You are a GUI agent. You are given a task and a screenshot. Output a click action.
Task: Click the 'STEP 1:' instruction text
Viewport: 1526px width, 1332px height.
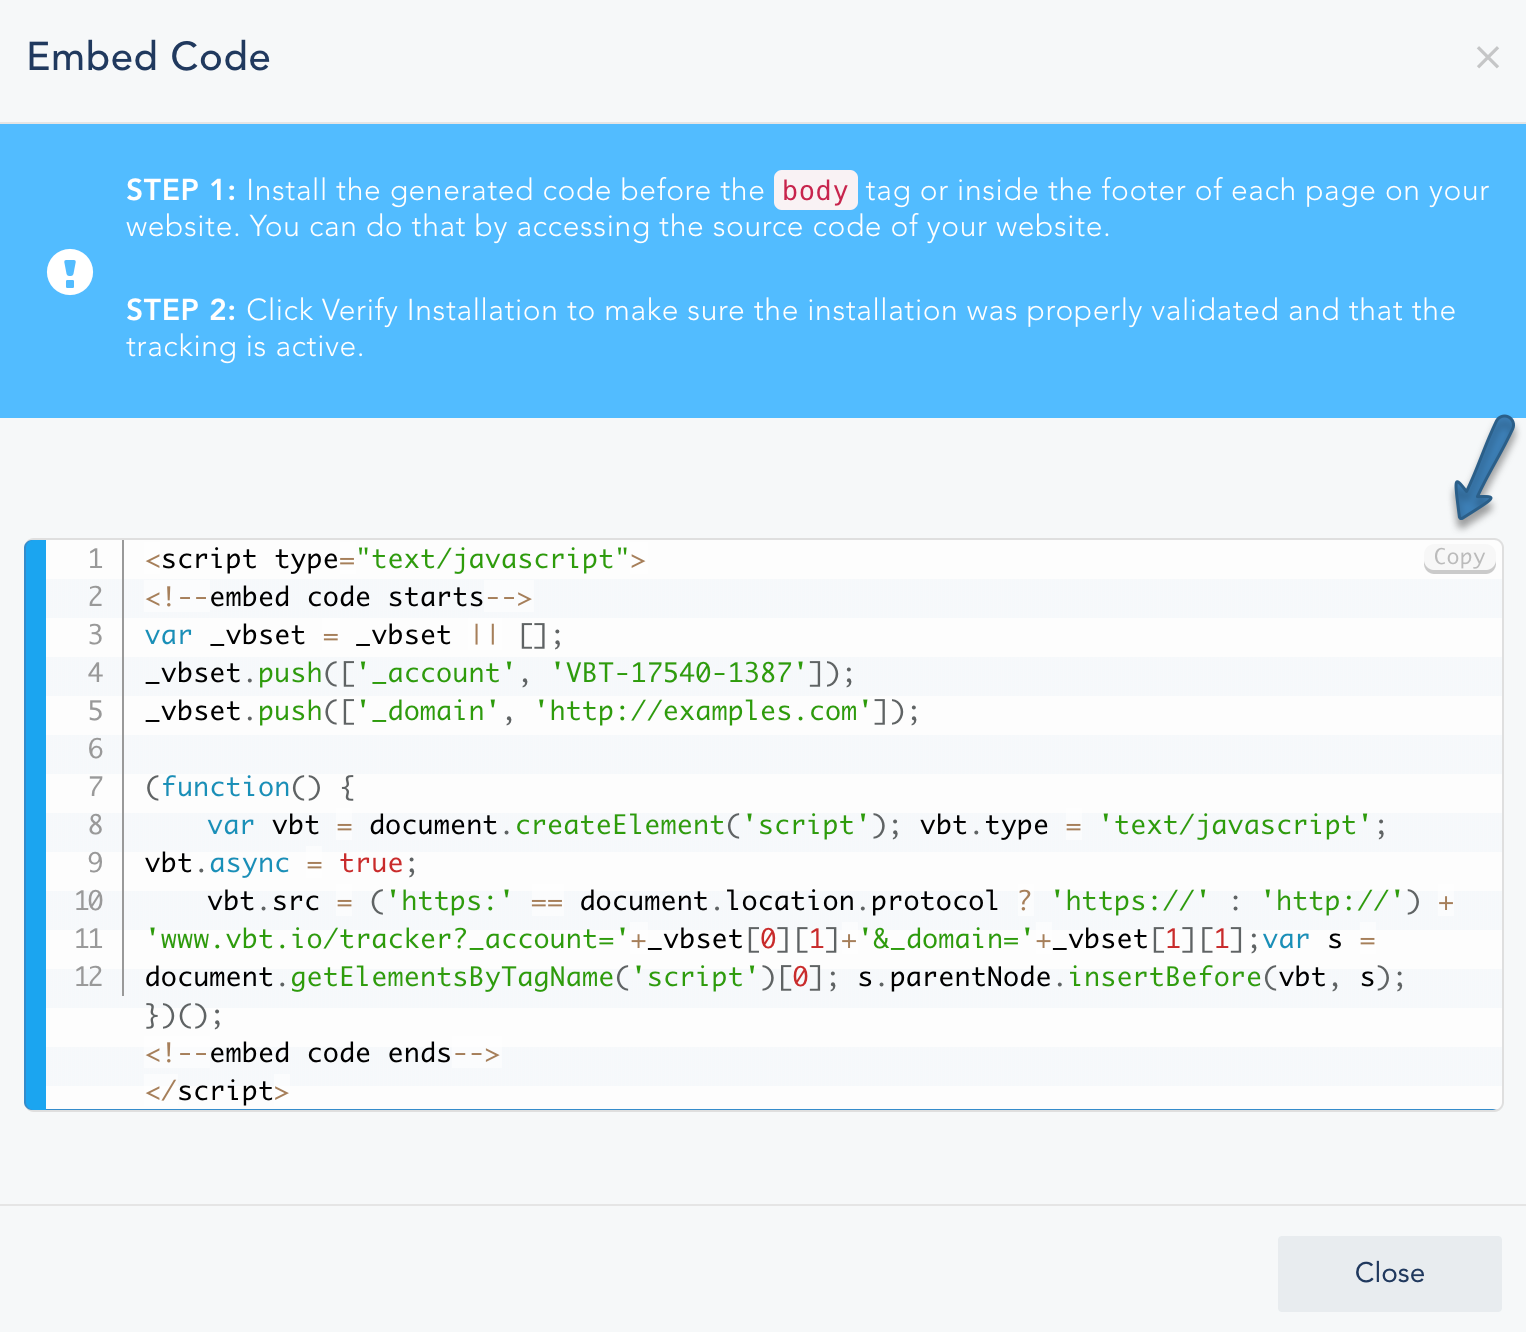click(x=181, y=190)
